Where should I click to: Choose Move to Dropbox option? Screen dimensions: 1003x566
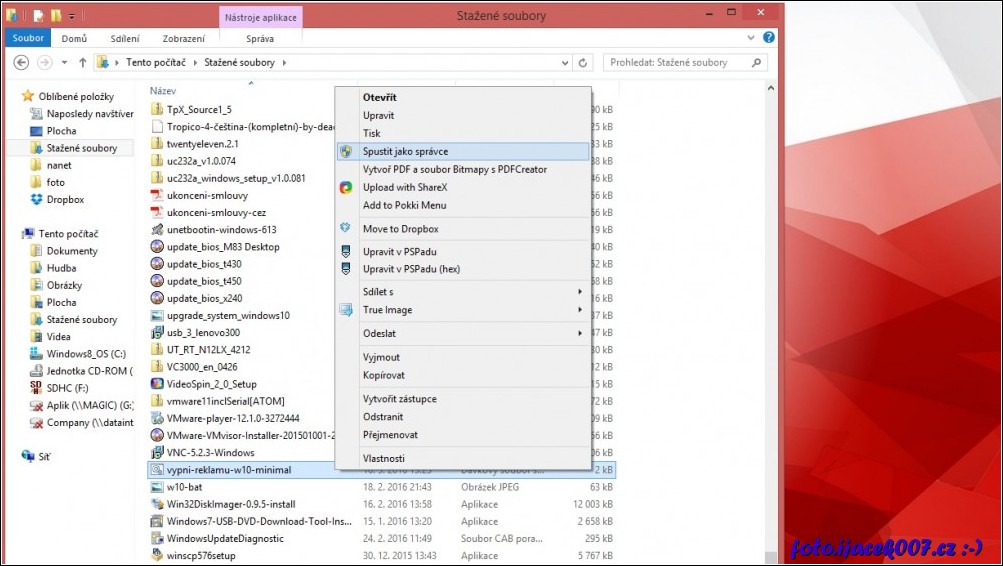(x=400, y=229)
